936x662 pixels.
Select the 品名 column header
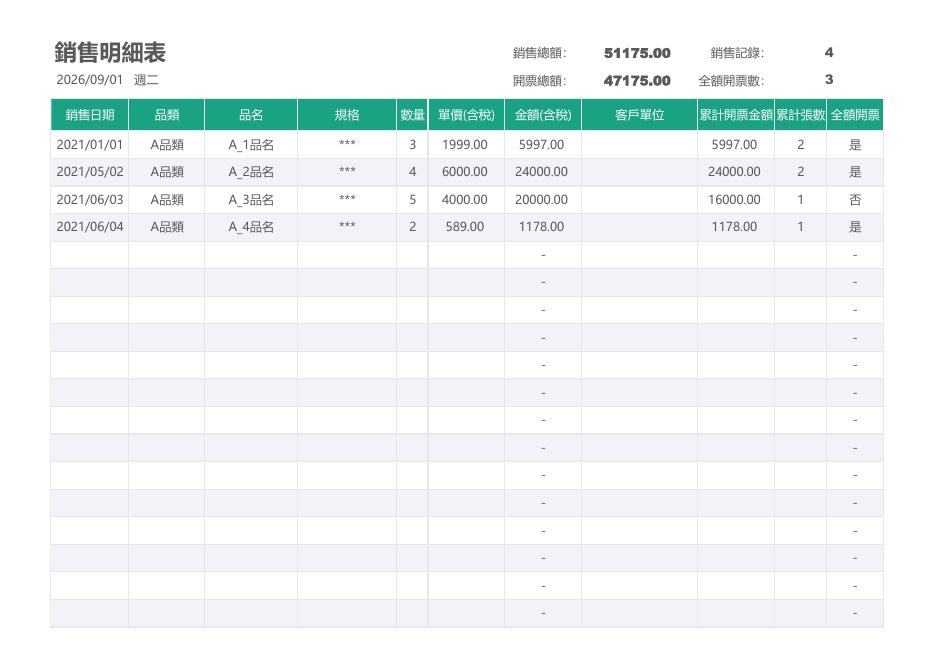[x=251, y=115]
